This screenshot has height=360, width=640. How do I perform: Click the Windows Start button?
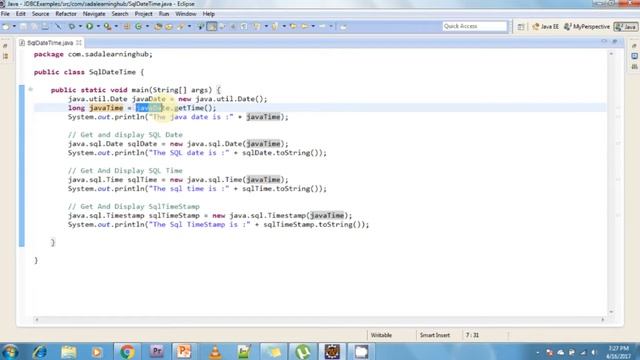click(x=10, y=352)
